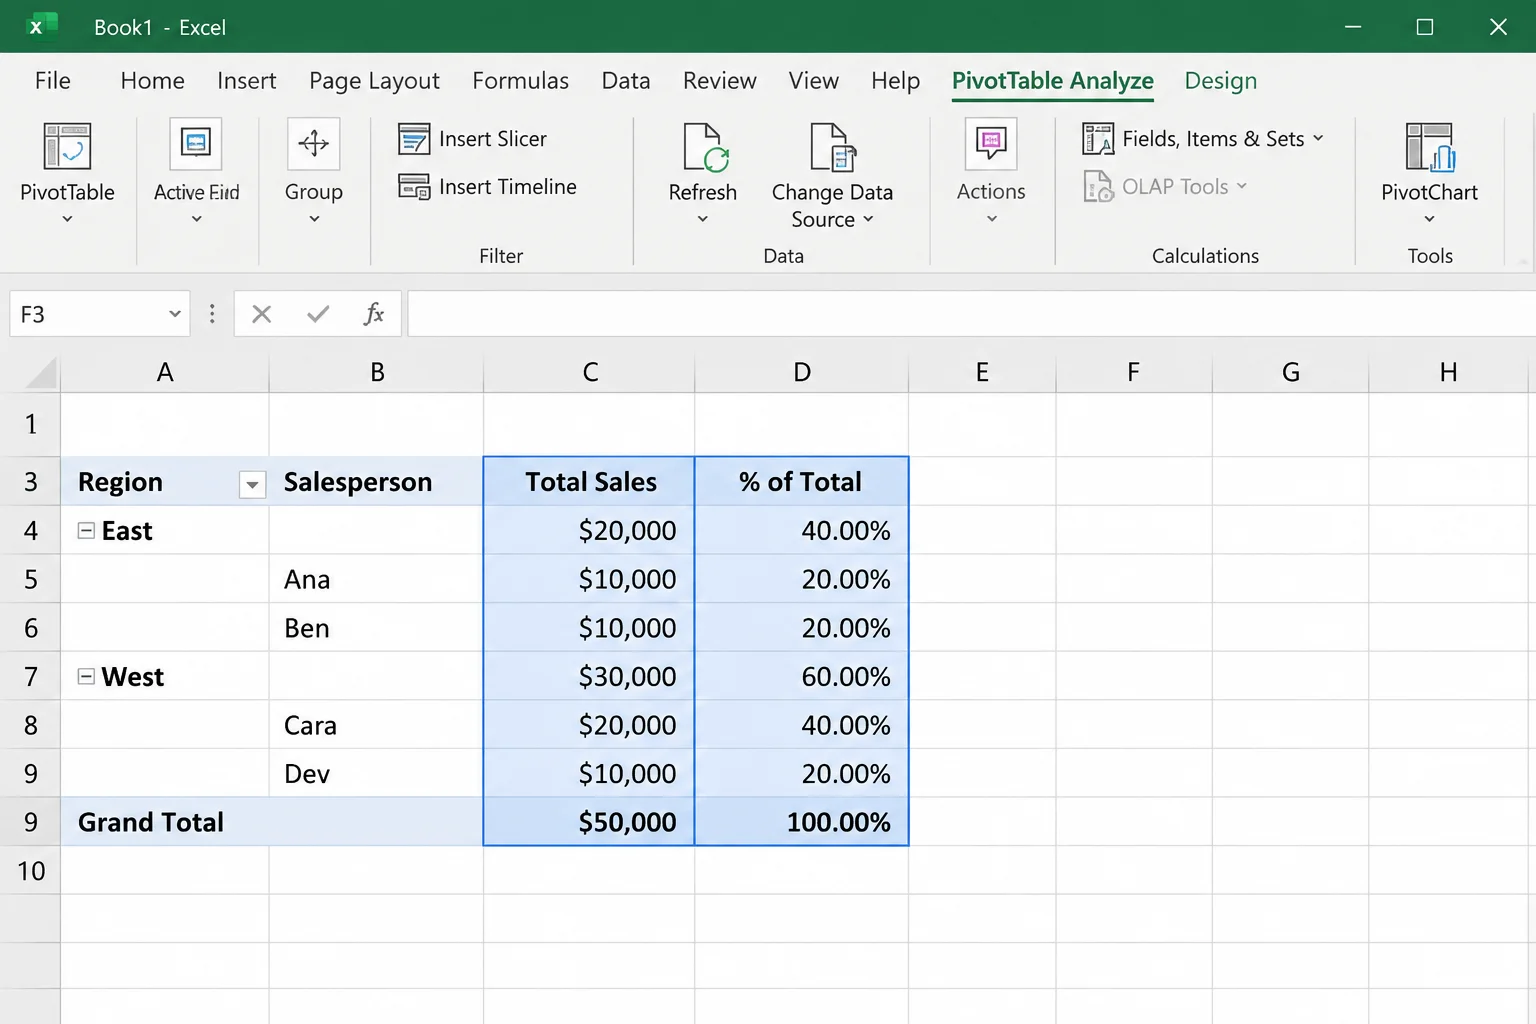Click the Group selection icon

[313, 144]
